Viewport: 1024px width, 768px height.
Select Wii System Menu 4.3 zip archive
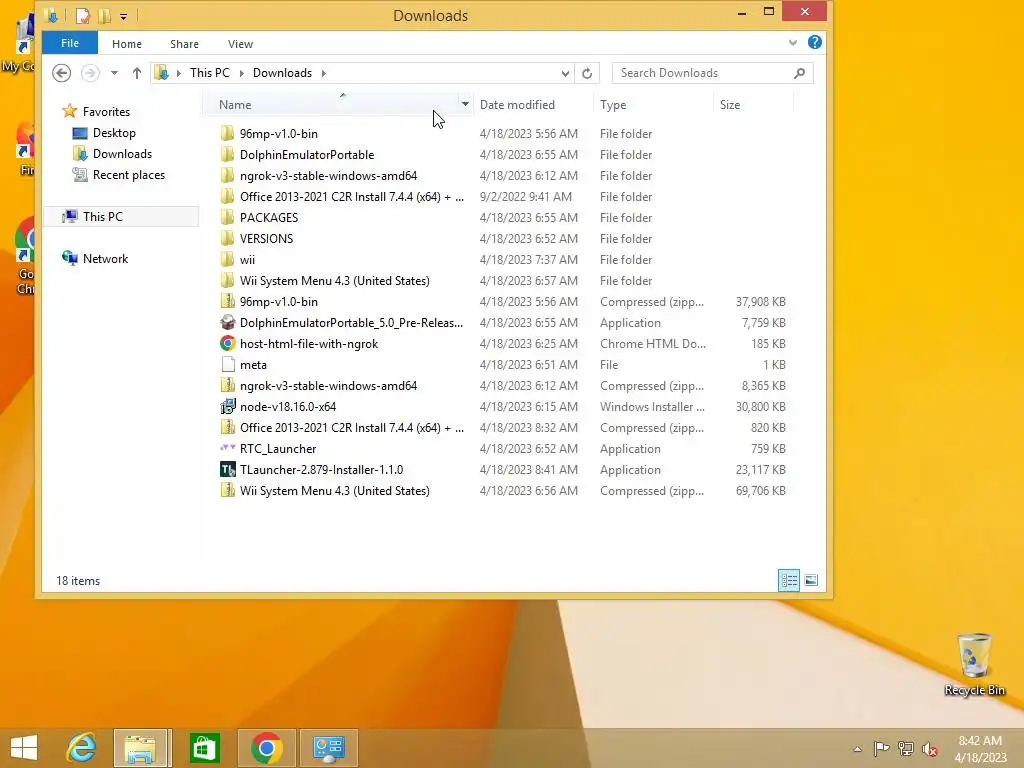pyautogui.click(x=334, y=491)
